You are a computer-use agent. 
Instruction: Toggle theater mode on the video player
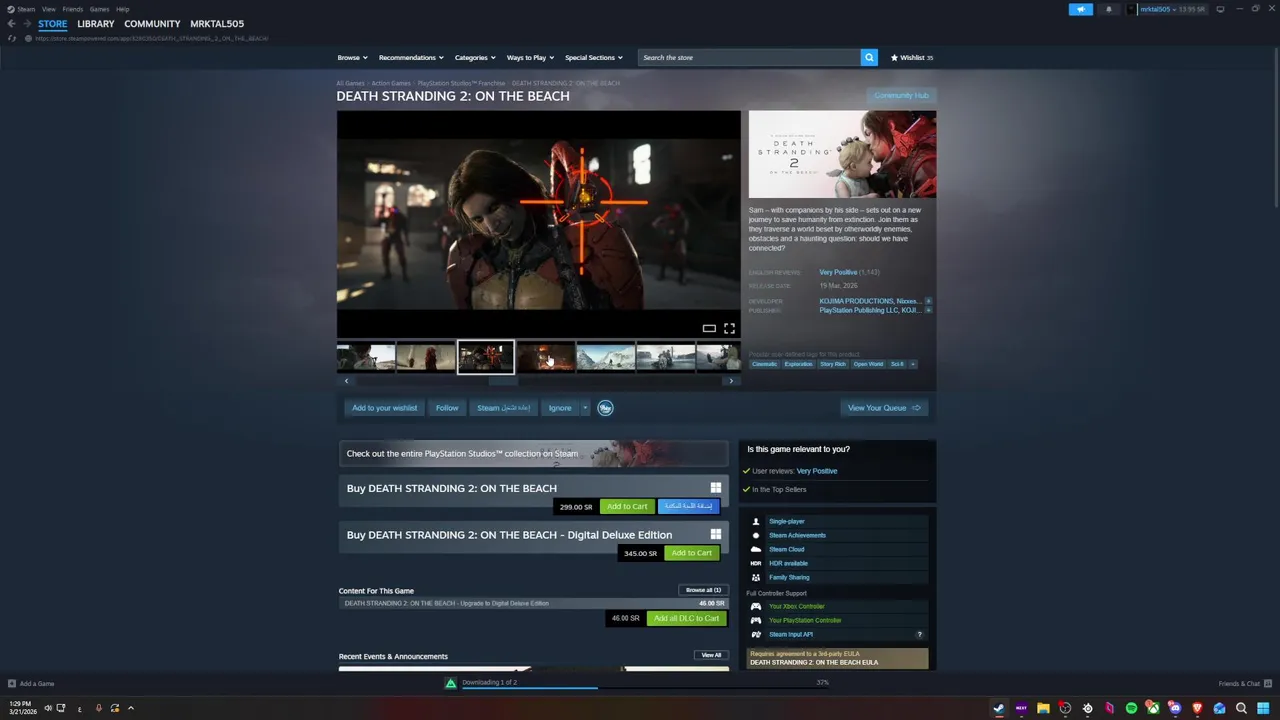(709, 328)
